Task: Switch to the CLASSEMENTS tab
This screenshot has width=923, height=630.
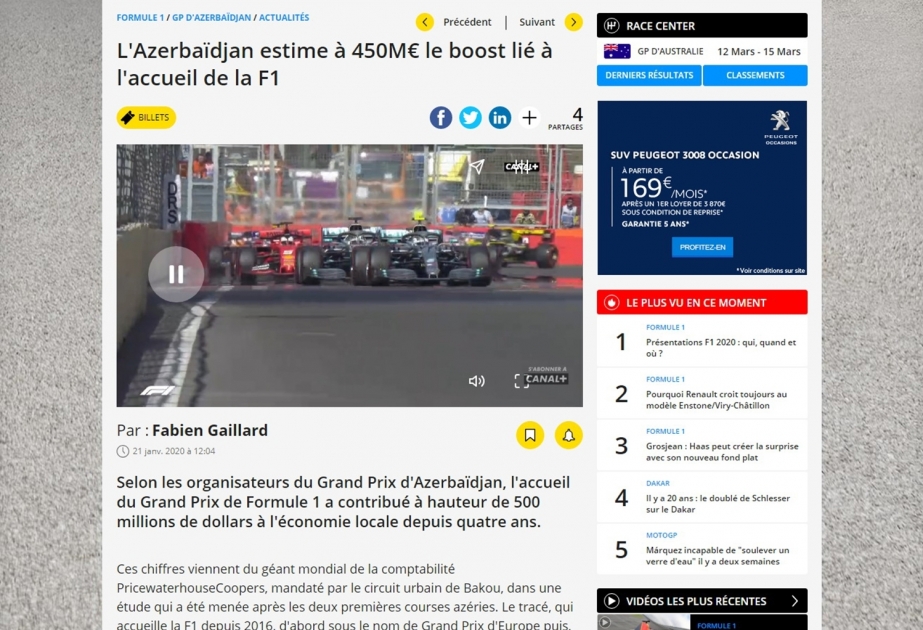Action: click(755, 75)
